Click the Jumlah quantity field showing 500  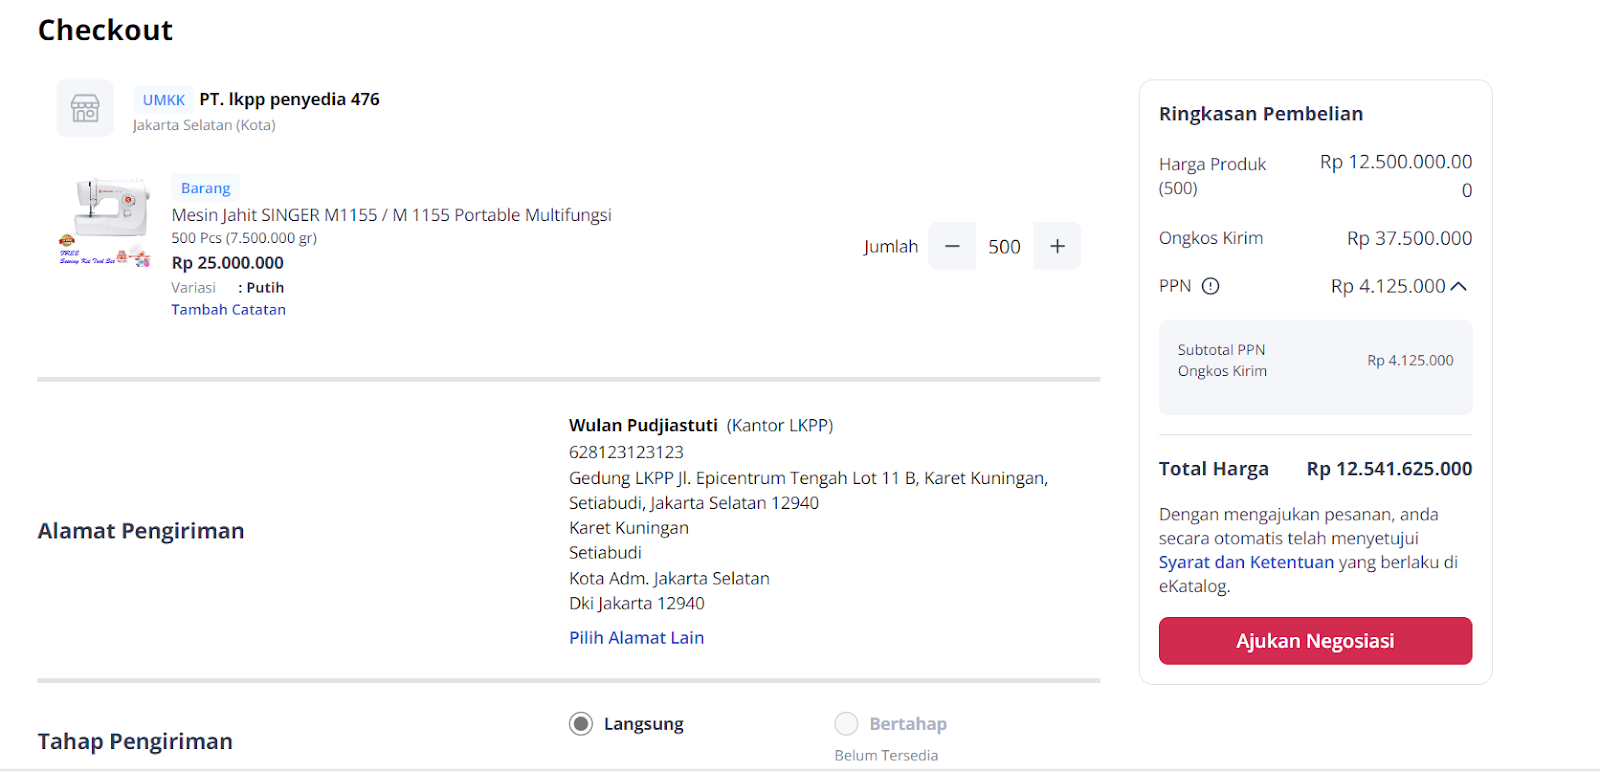pyautogui.click(x=1004, y=245)
